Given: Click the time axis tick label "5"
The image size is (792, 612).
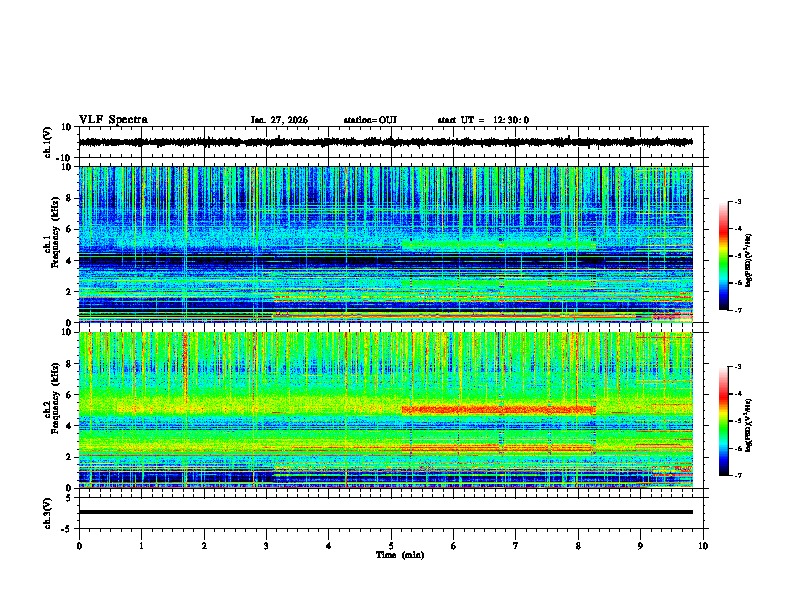Looking at the screenshot, I should pyautogui.click(x=391, y=546).
